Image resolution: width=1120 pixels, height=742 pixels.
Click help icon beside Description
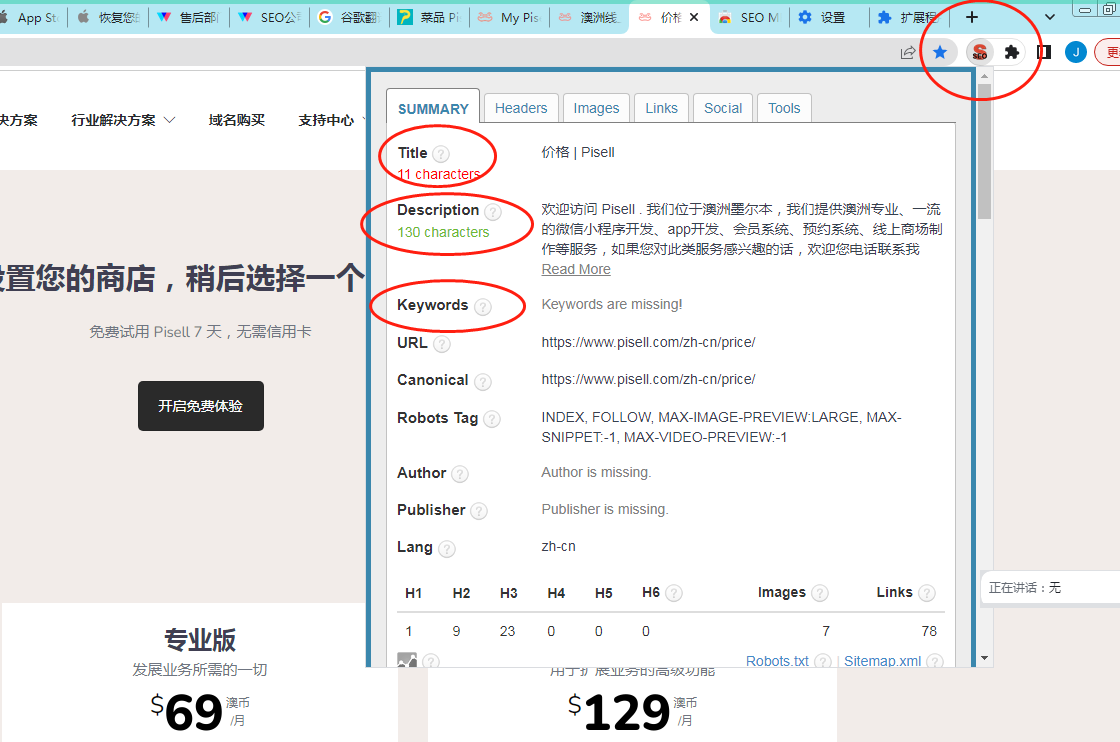493,211
